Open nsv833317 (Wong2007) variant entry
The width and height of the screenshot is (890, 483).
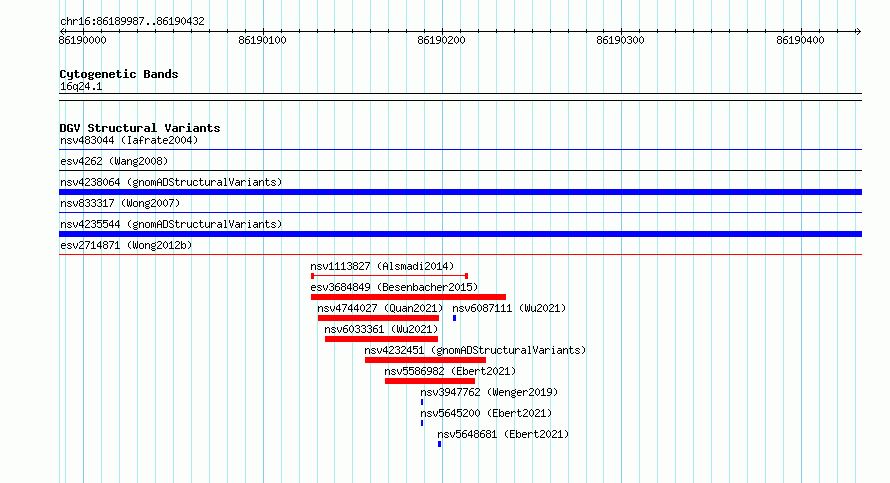(120, 203)
